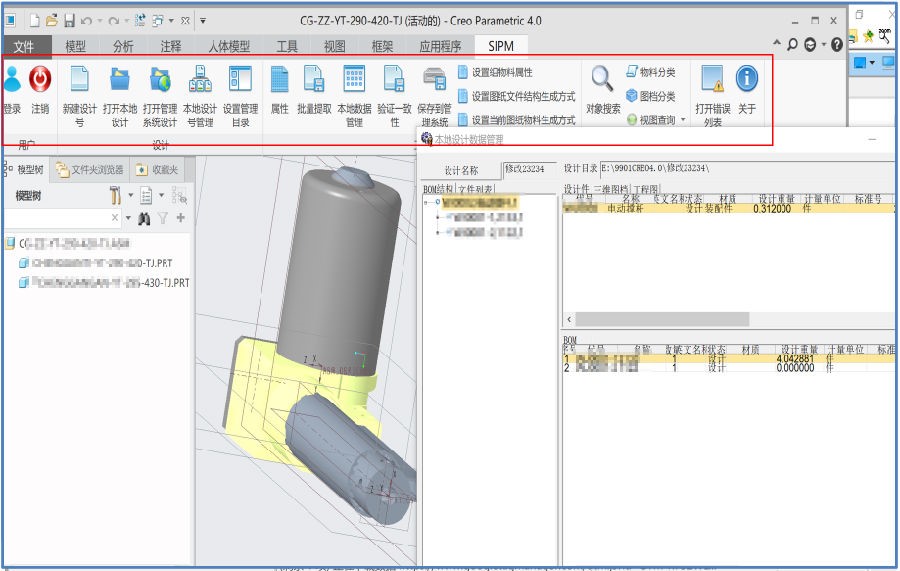Click the 登录 login user icon

[x=11, y=80]
